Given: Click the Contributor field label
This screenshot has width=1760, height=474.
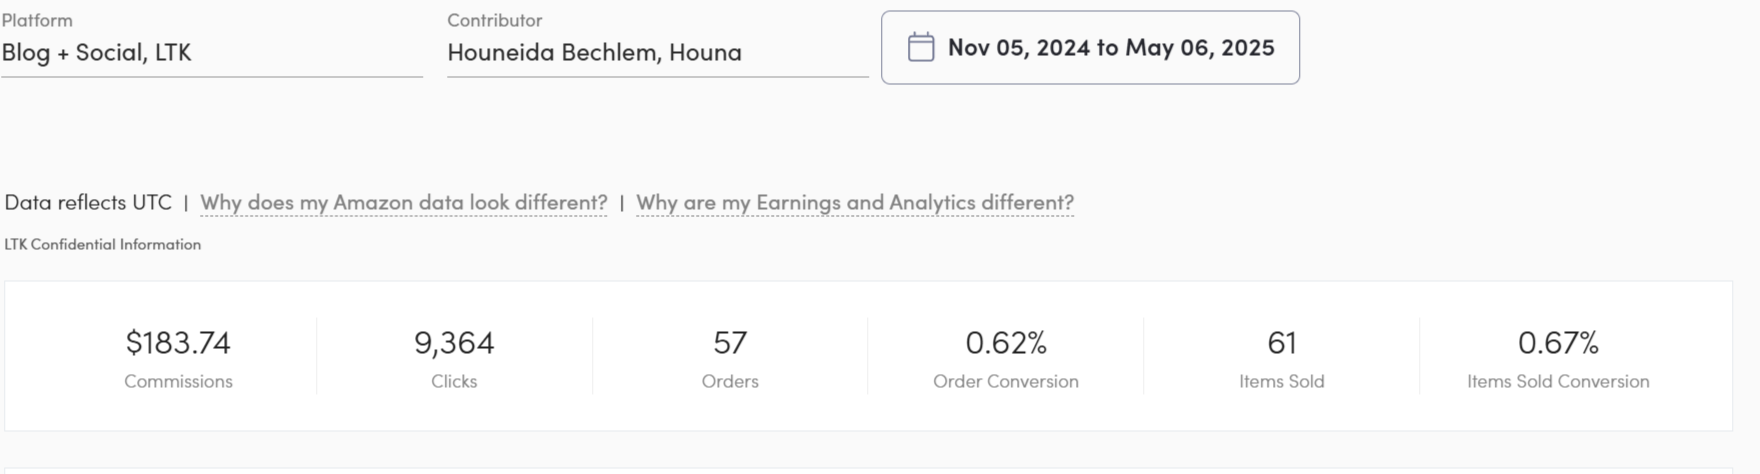Looking at the screenshot, I should 495,20.
